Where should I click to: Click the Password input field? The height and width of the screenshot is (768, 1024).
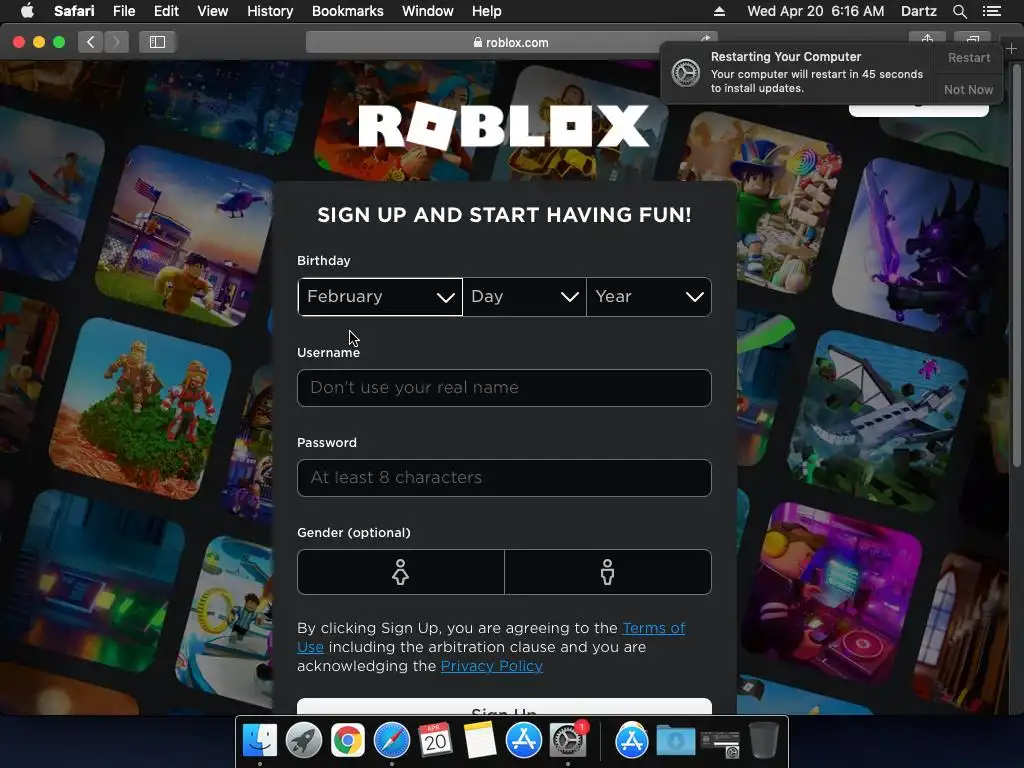click(504, 478)
